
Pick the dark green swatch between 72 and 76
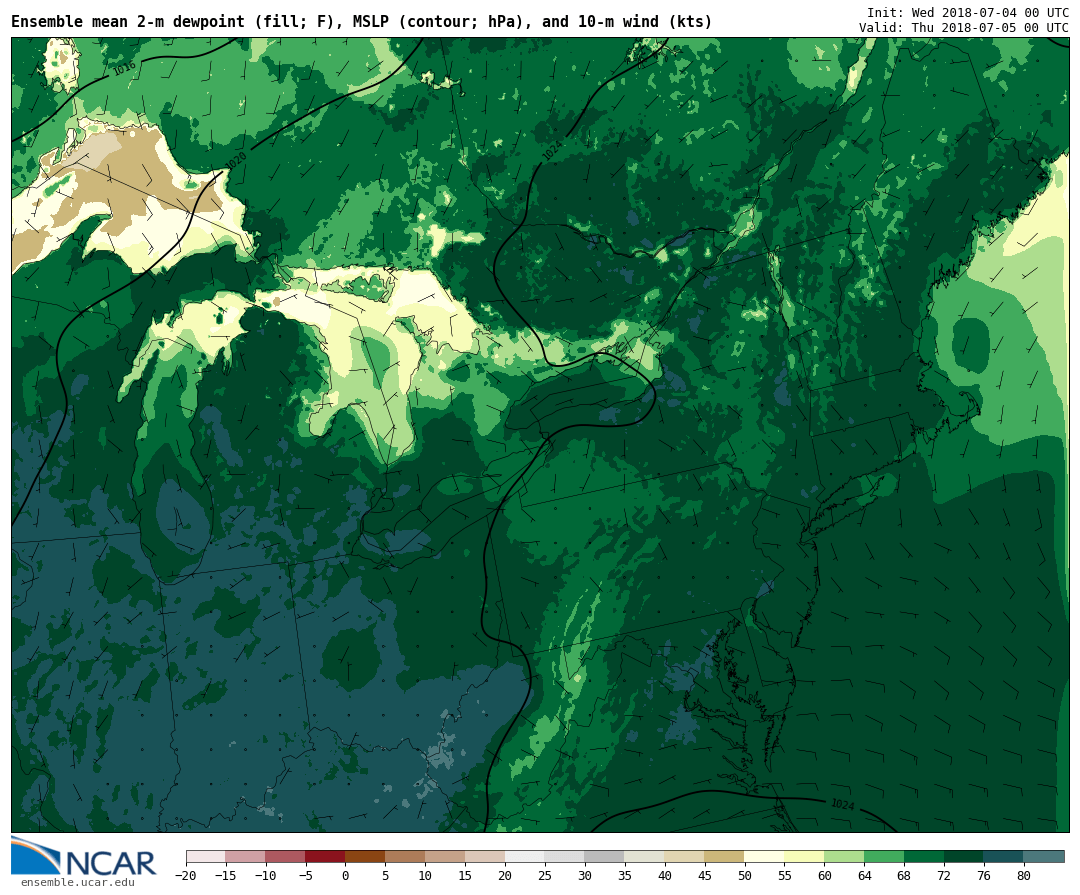(x=965, y=856)
